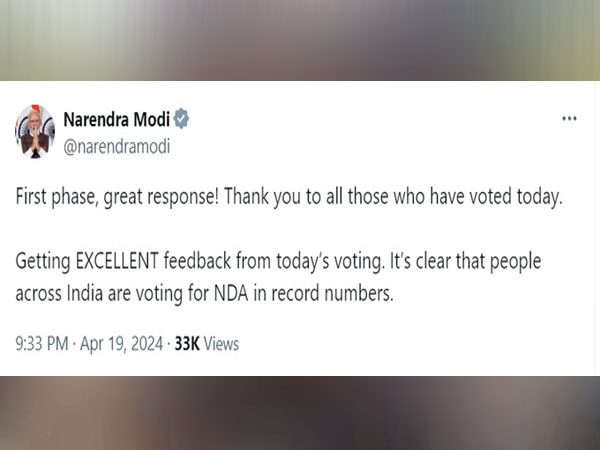The width and height of the screenshot is (600, 450).
Task: Click the words "First phase, great response!"
Action: coord(117,197)
